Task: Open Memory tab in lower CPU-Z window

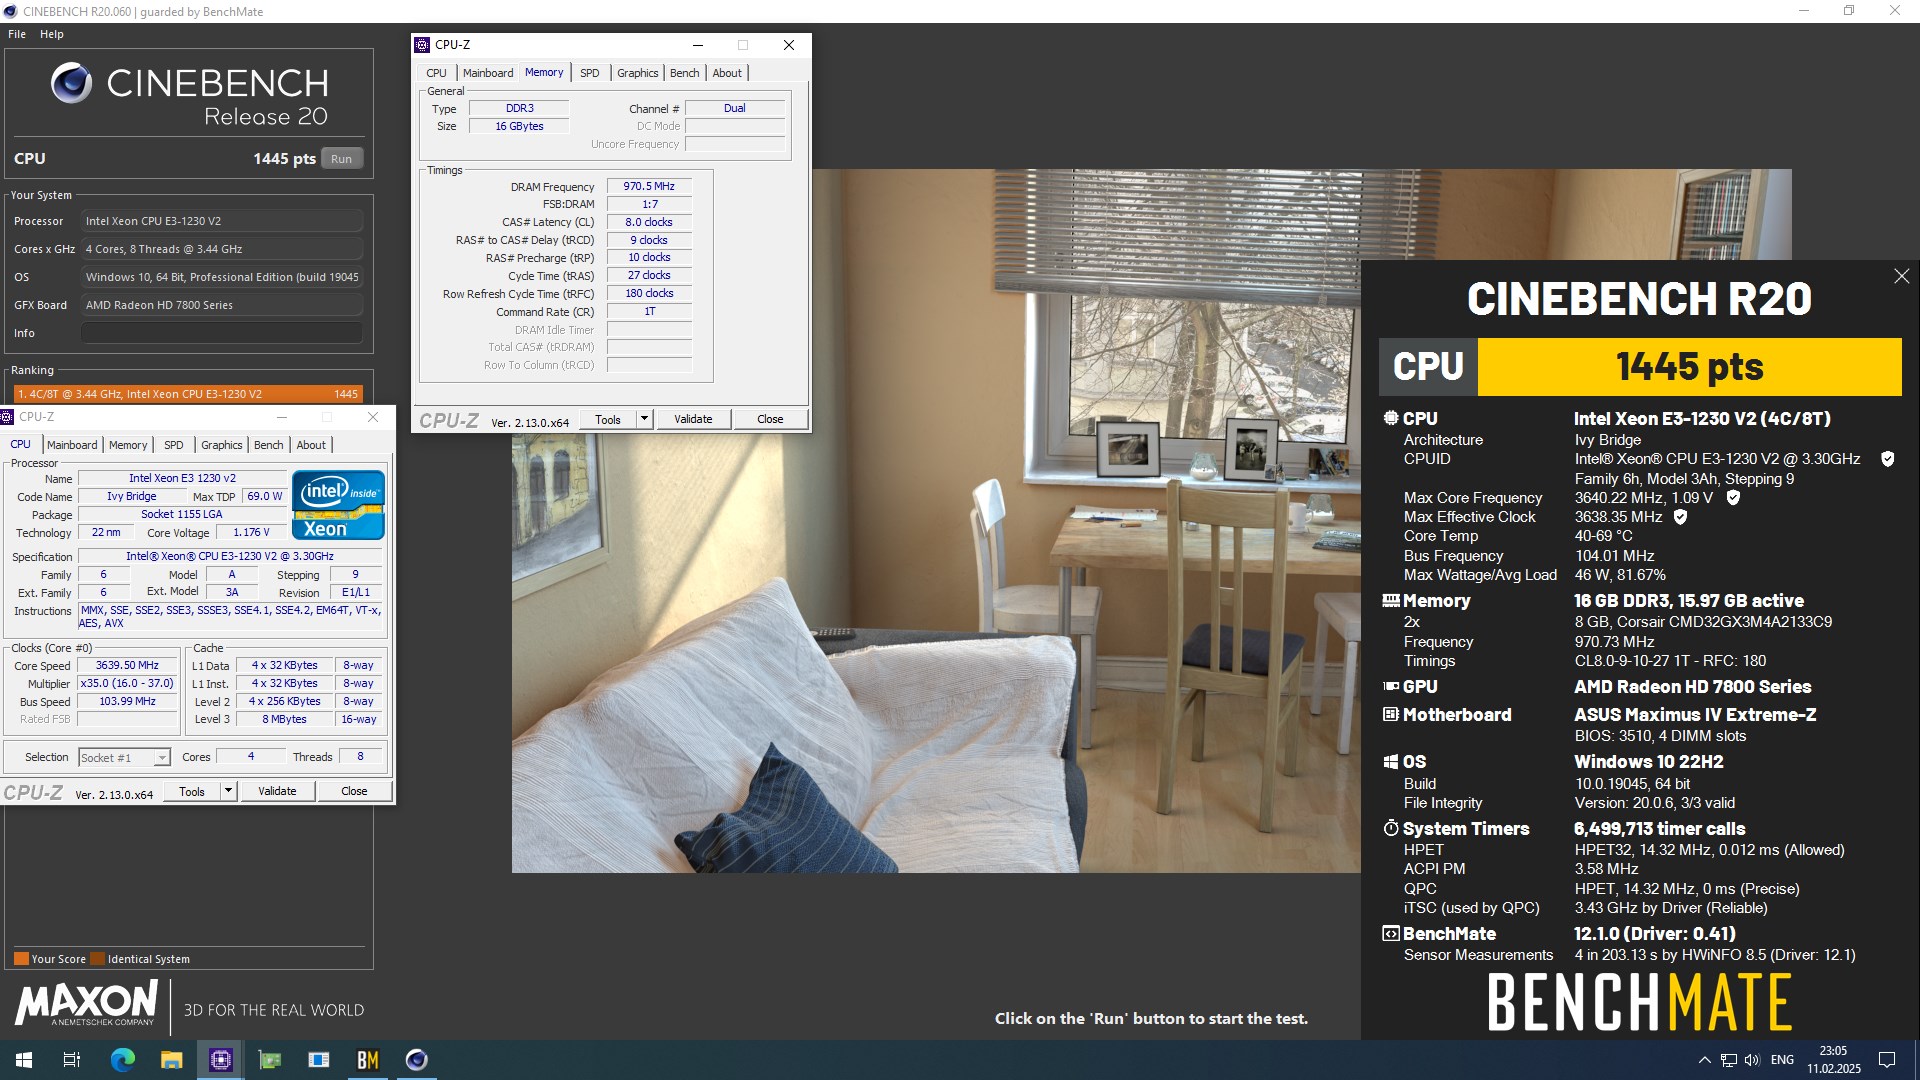Action: [128, 445]
